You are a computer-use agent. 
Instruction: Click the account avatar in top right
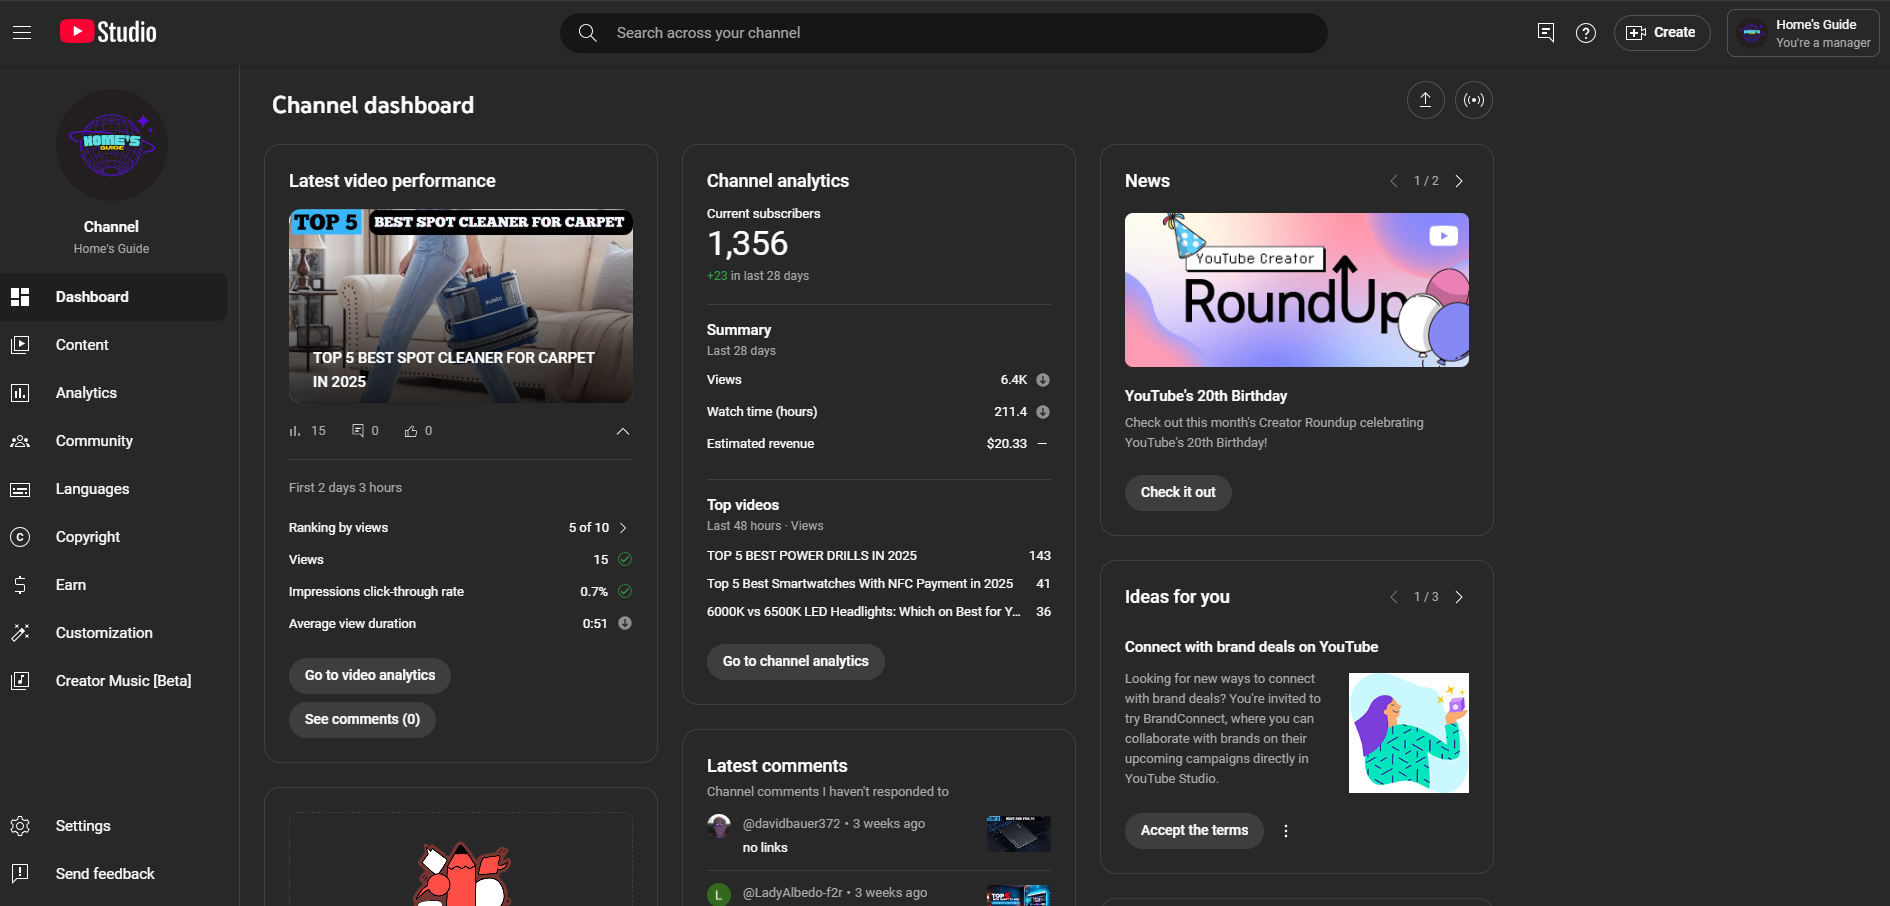click(1752, 33)
